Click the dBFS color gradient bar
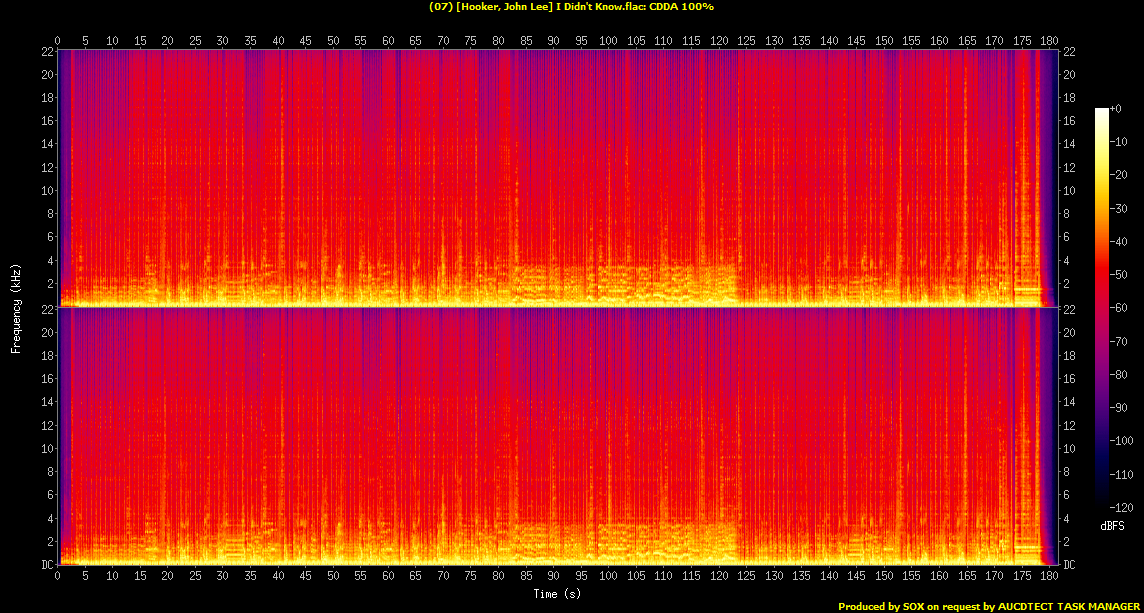The width and height of the screenshot is (1144, 613). tap(1102, 307)
